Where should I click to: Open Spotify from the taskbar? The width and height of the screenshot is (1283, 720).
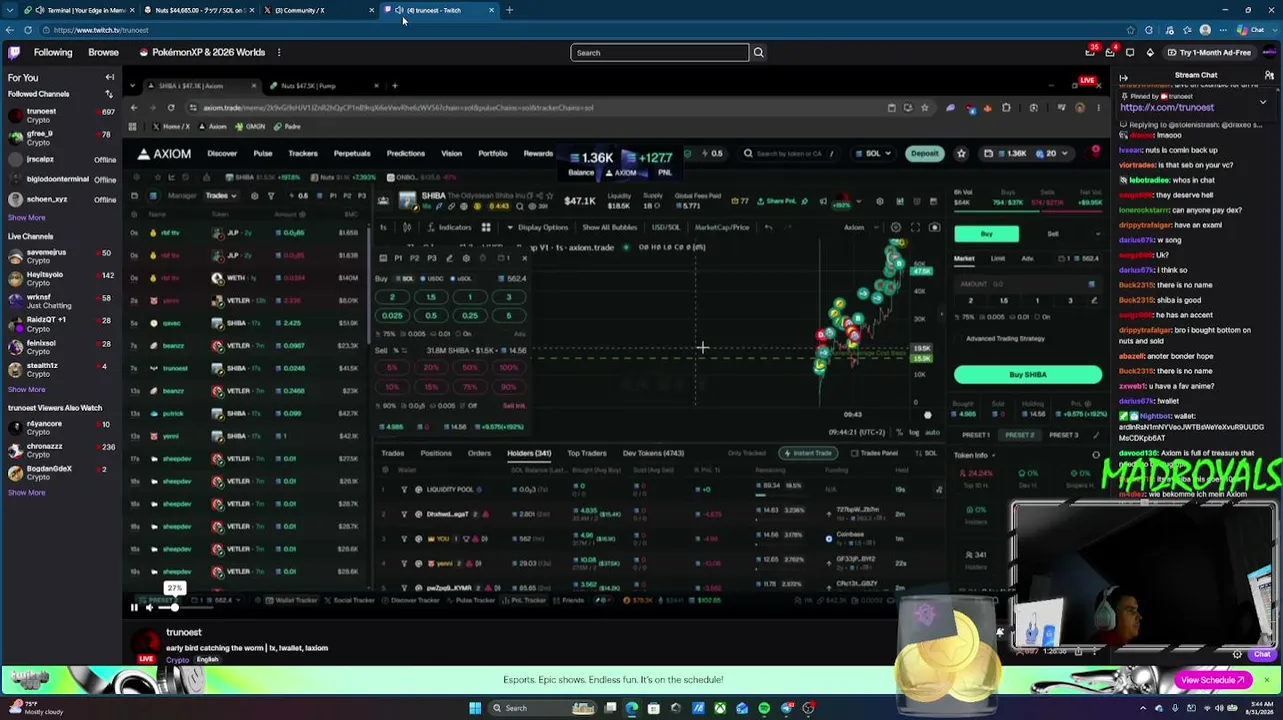[764, 708]
